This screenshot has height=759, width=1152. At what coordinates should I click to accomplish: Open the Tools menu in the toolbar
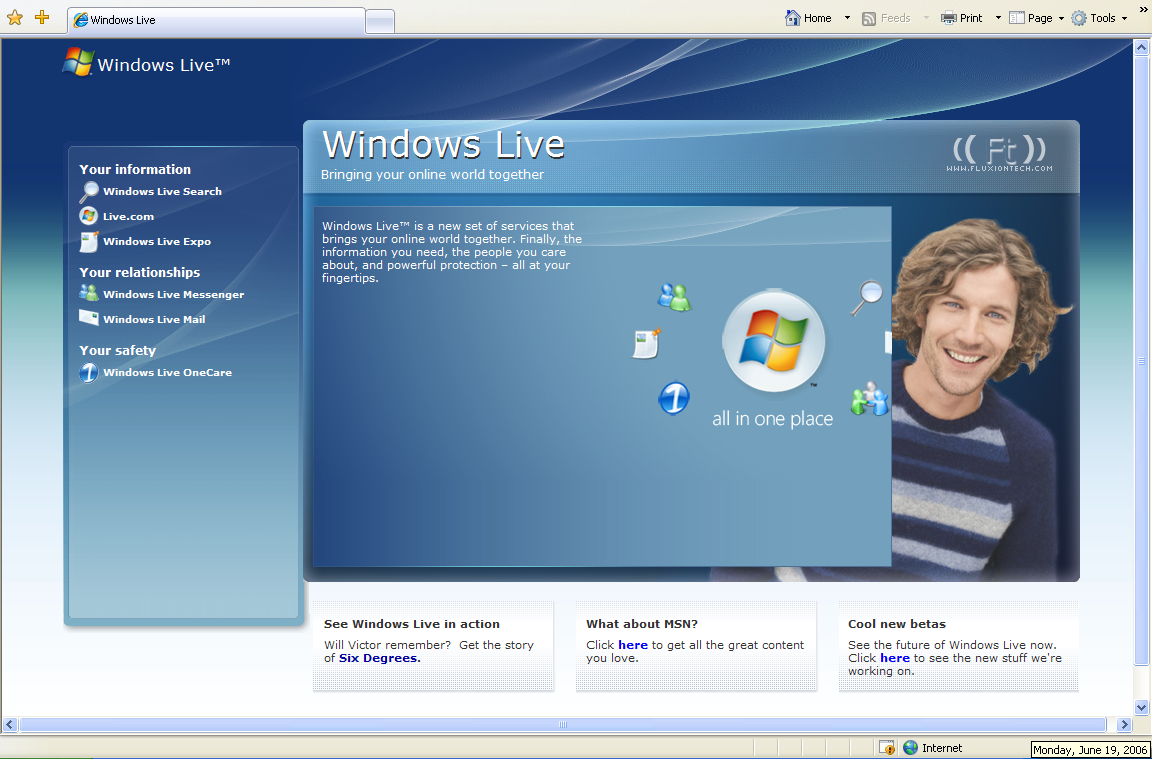pos(1099,18)
